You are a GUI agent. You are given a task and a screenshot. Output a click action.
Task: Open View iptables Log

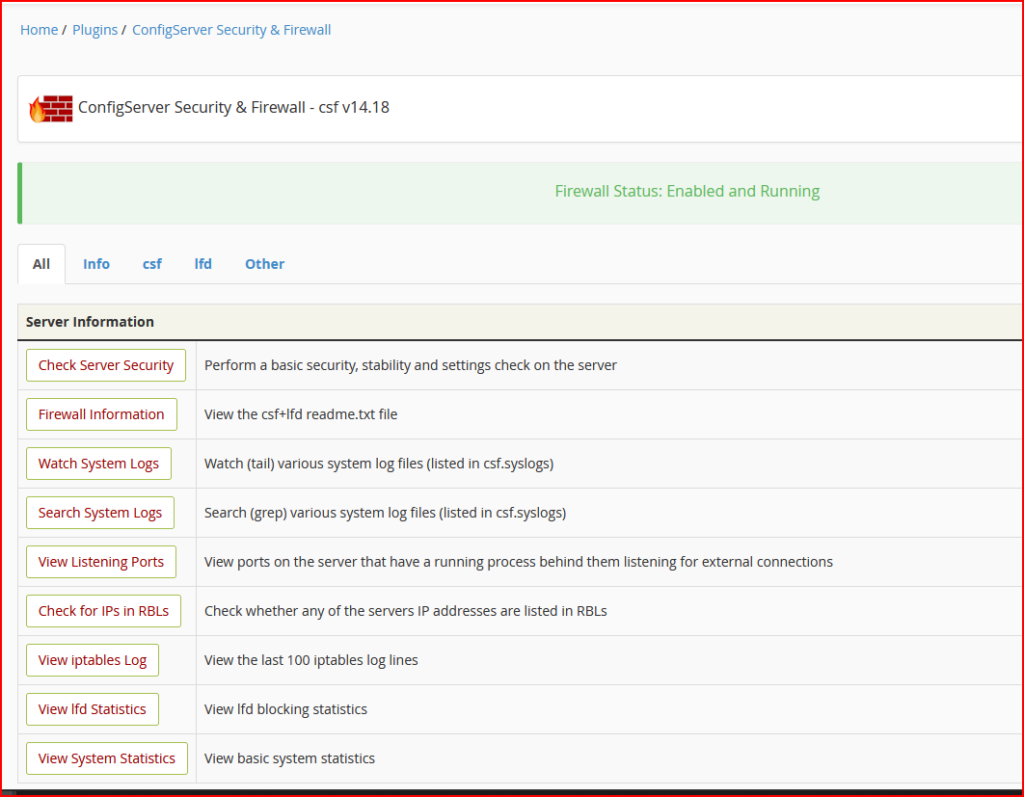92,660
